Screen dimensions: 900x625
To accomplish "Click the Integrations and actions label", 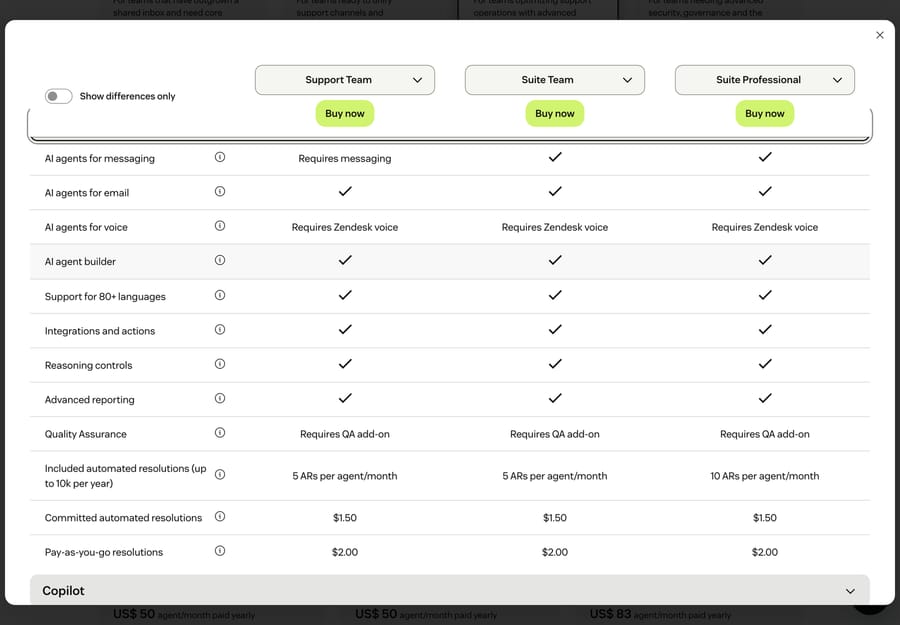I will point(100,331).
